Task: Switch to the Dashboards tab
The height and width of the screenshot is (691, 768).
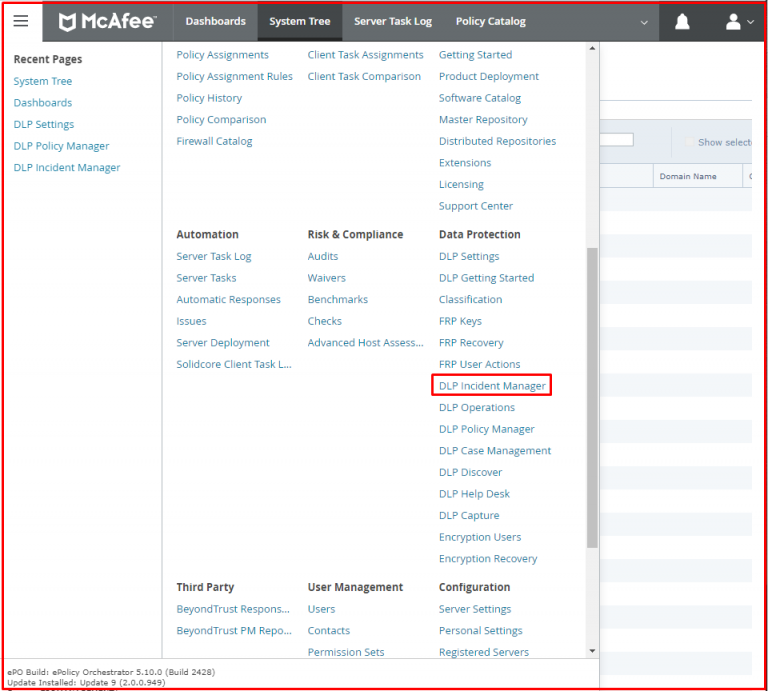Action: coord(215,22)
